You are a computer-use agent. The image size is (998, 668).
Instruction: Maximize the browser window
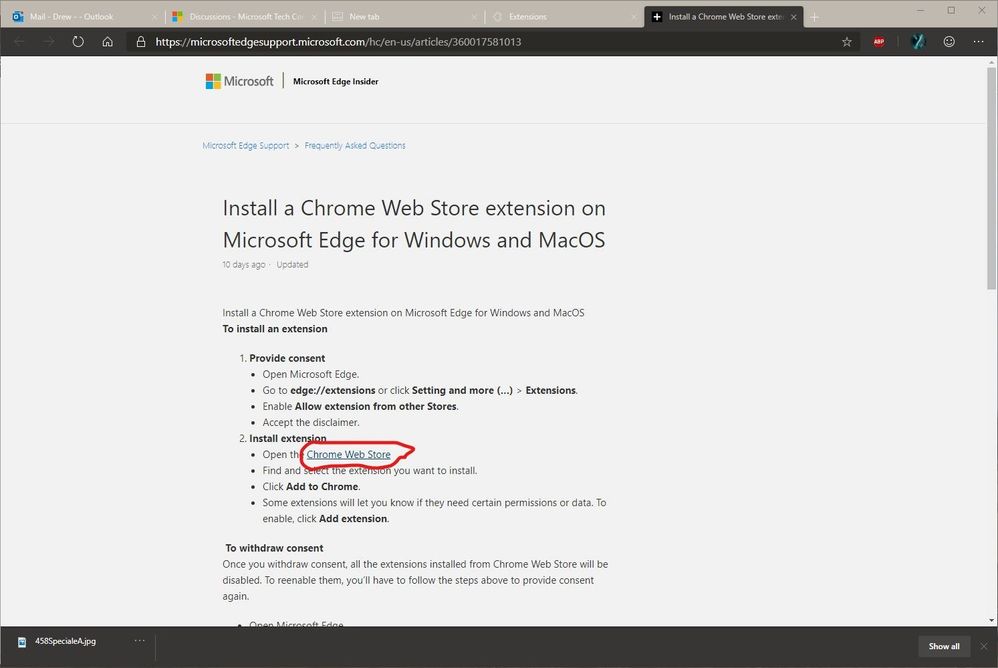(x=951, y=10)
